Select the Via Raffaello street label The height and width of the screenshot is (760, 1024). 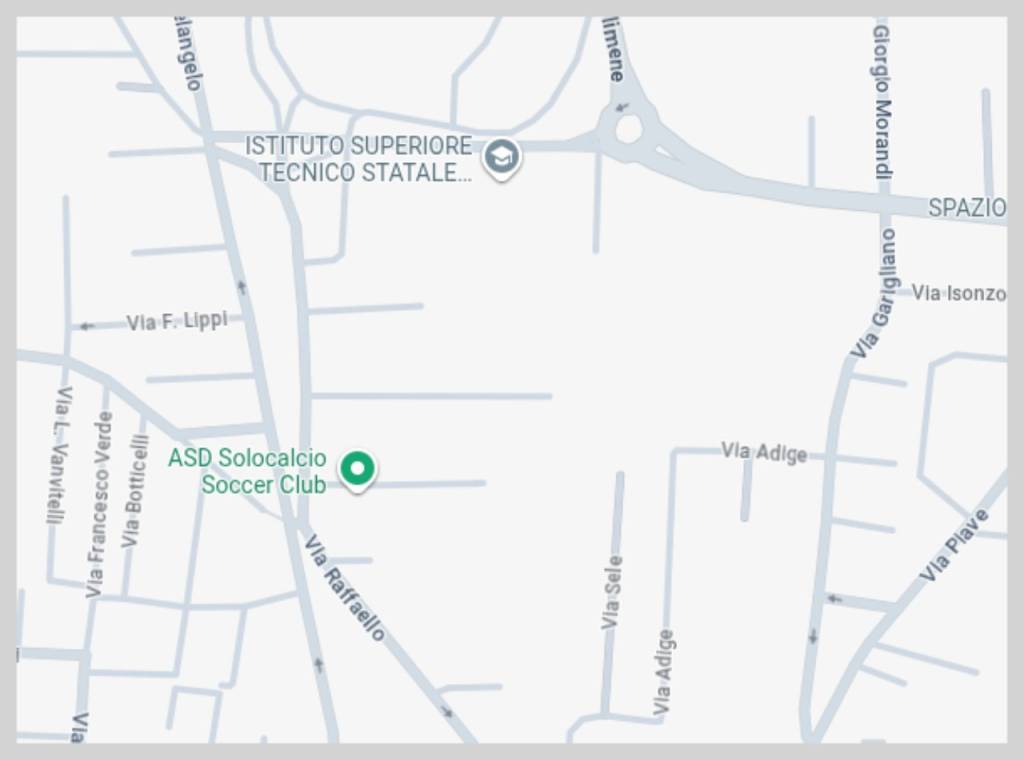click(x=345, y=588)
